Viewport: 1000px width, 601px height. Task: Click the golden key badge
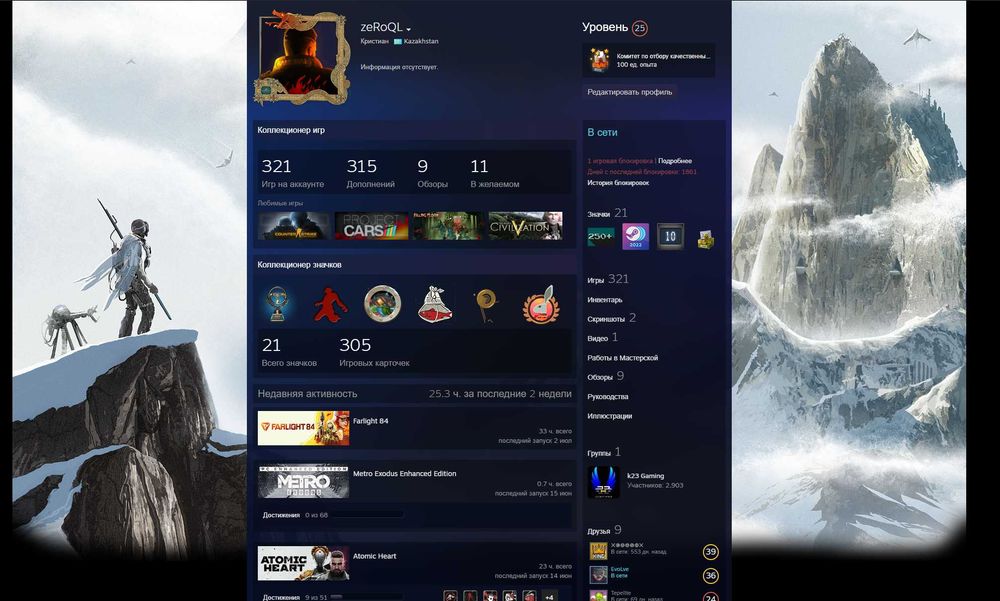pos(487,304)
